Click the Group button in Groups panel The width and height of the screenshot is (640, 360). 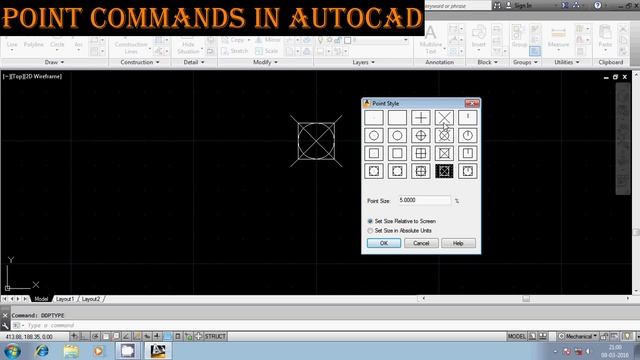click(519, 37)
